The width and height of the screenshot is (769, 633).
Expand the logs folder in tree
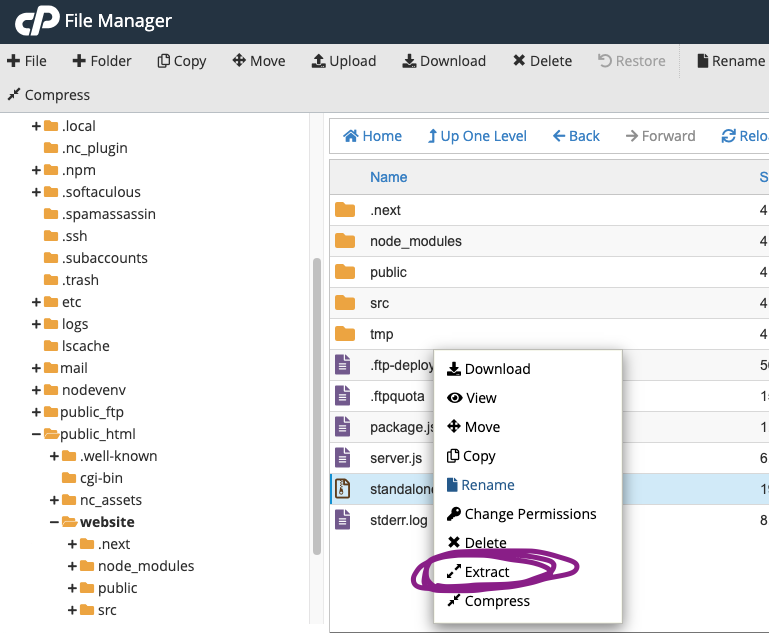36,324
